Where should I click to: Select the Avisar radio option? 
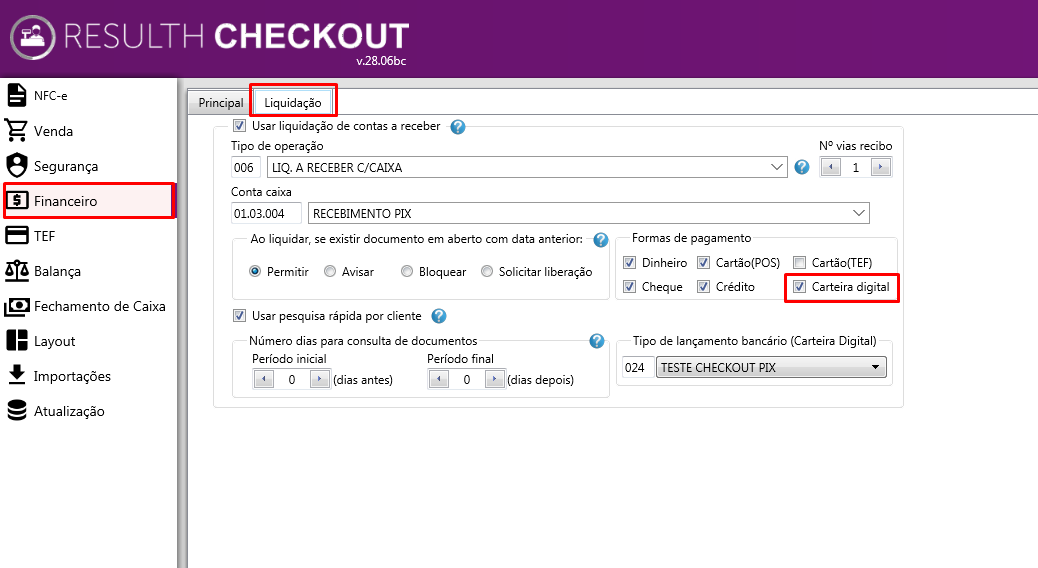point(330,271)
